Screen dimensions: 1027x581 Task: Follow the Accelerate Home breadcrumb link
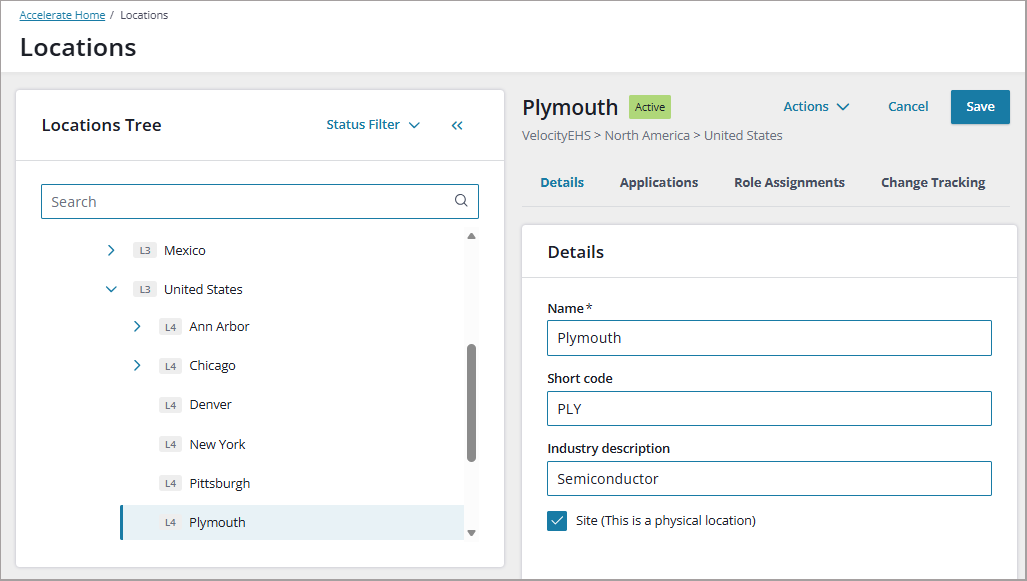(x=62, y=15)
